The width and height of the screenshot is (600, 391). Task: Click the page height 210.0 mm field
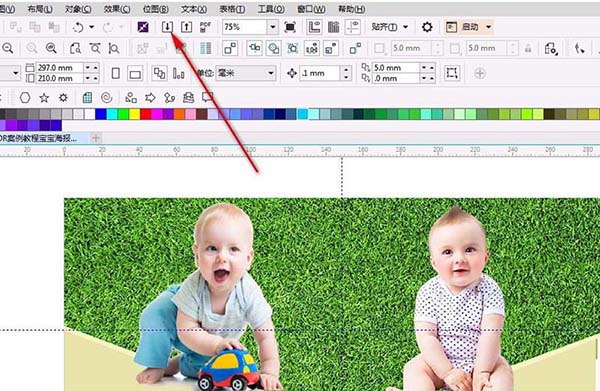coord(59,78)
